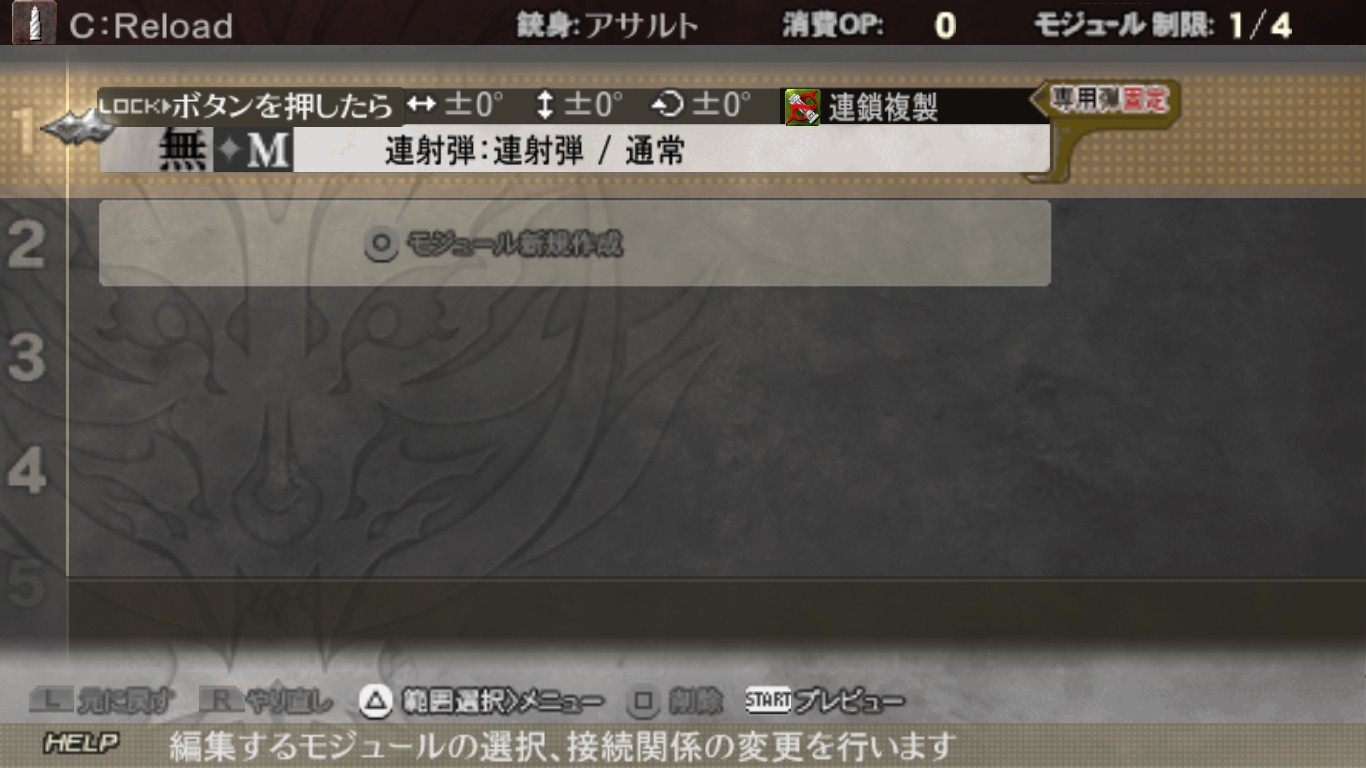Click the triangle button menu icon
The image size is (1366, 768).
(x=375, y=702)
